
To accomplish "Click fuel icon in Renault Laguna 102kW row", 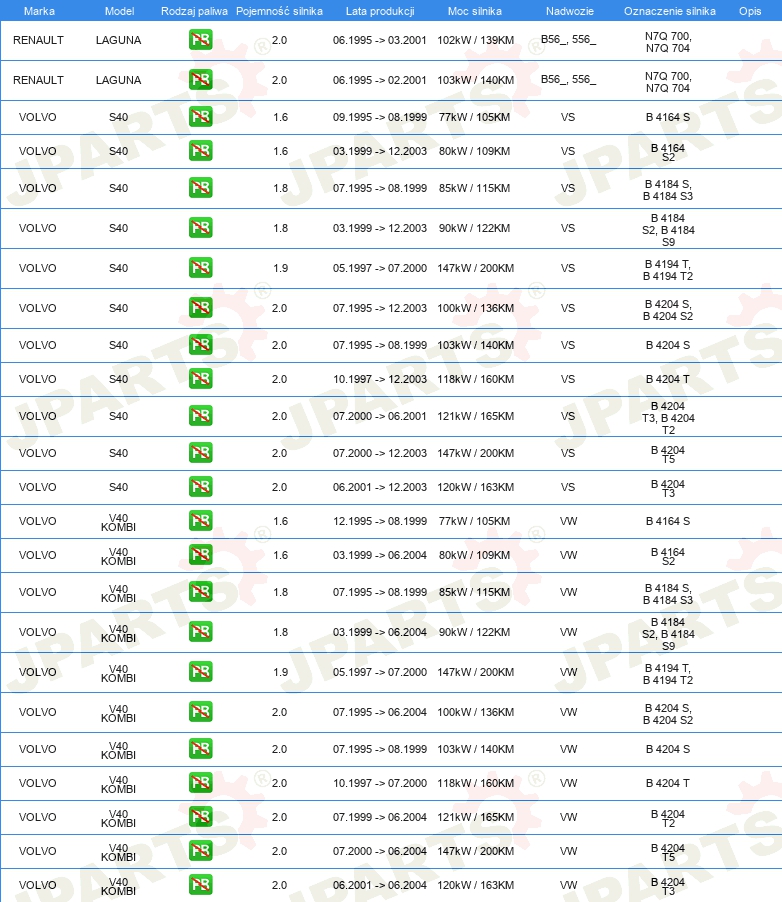I will click(x=200, y=40).
